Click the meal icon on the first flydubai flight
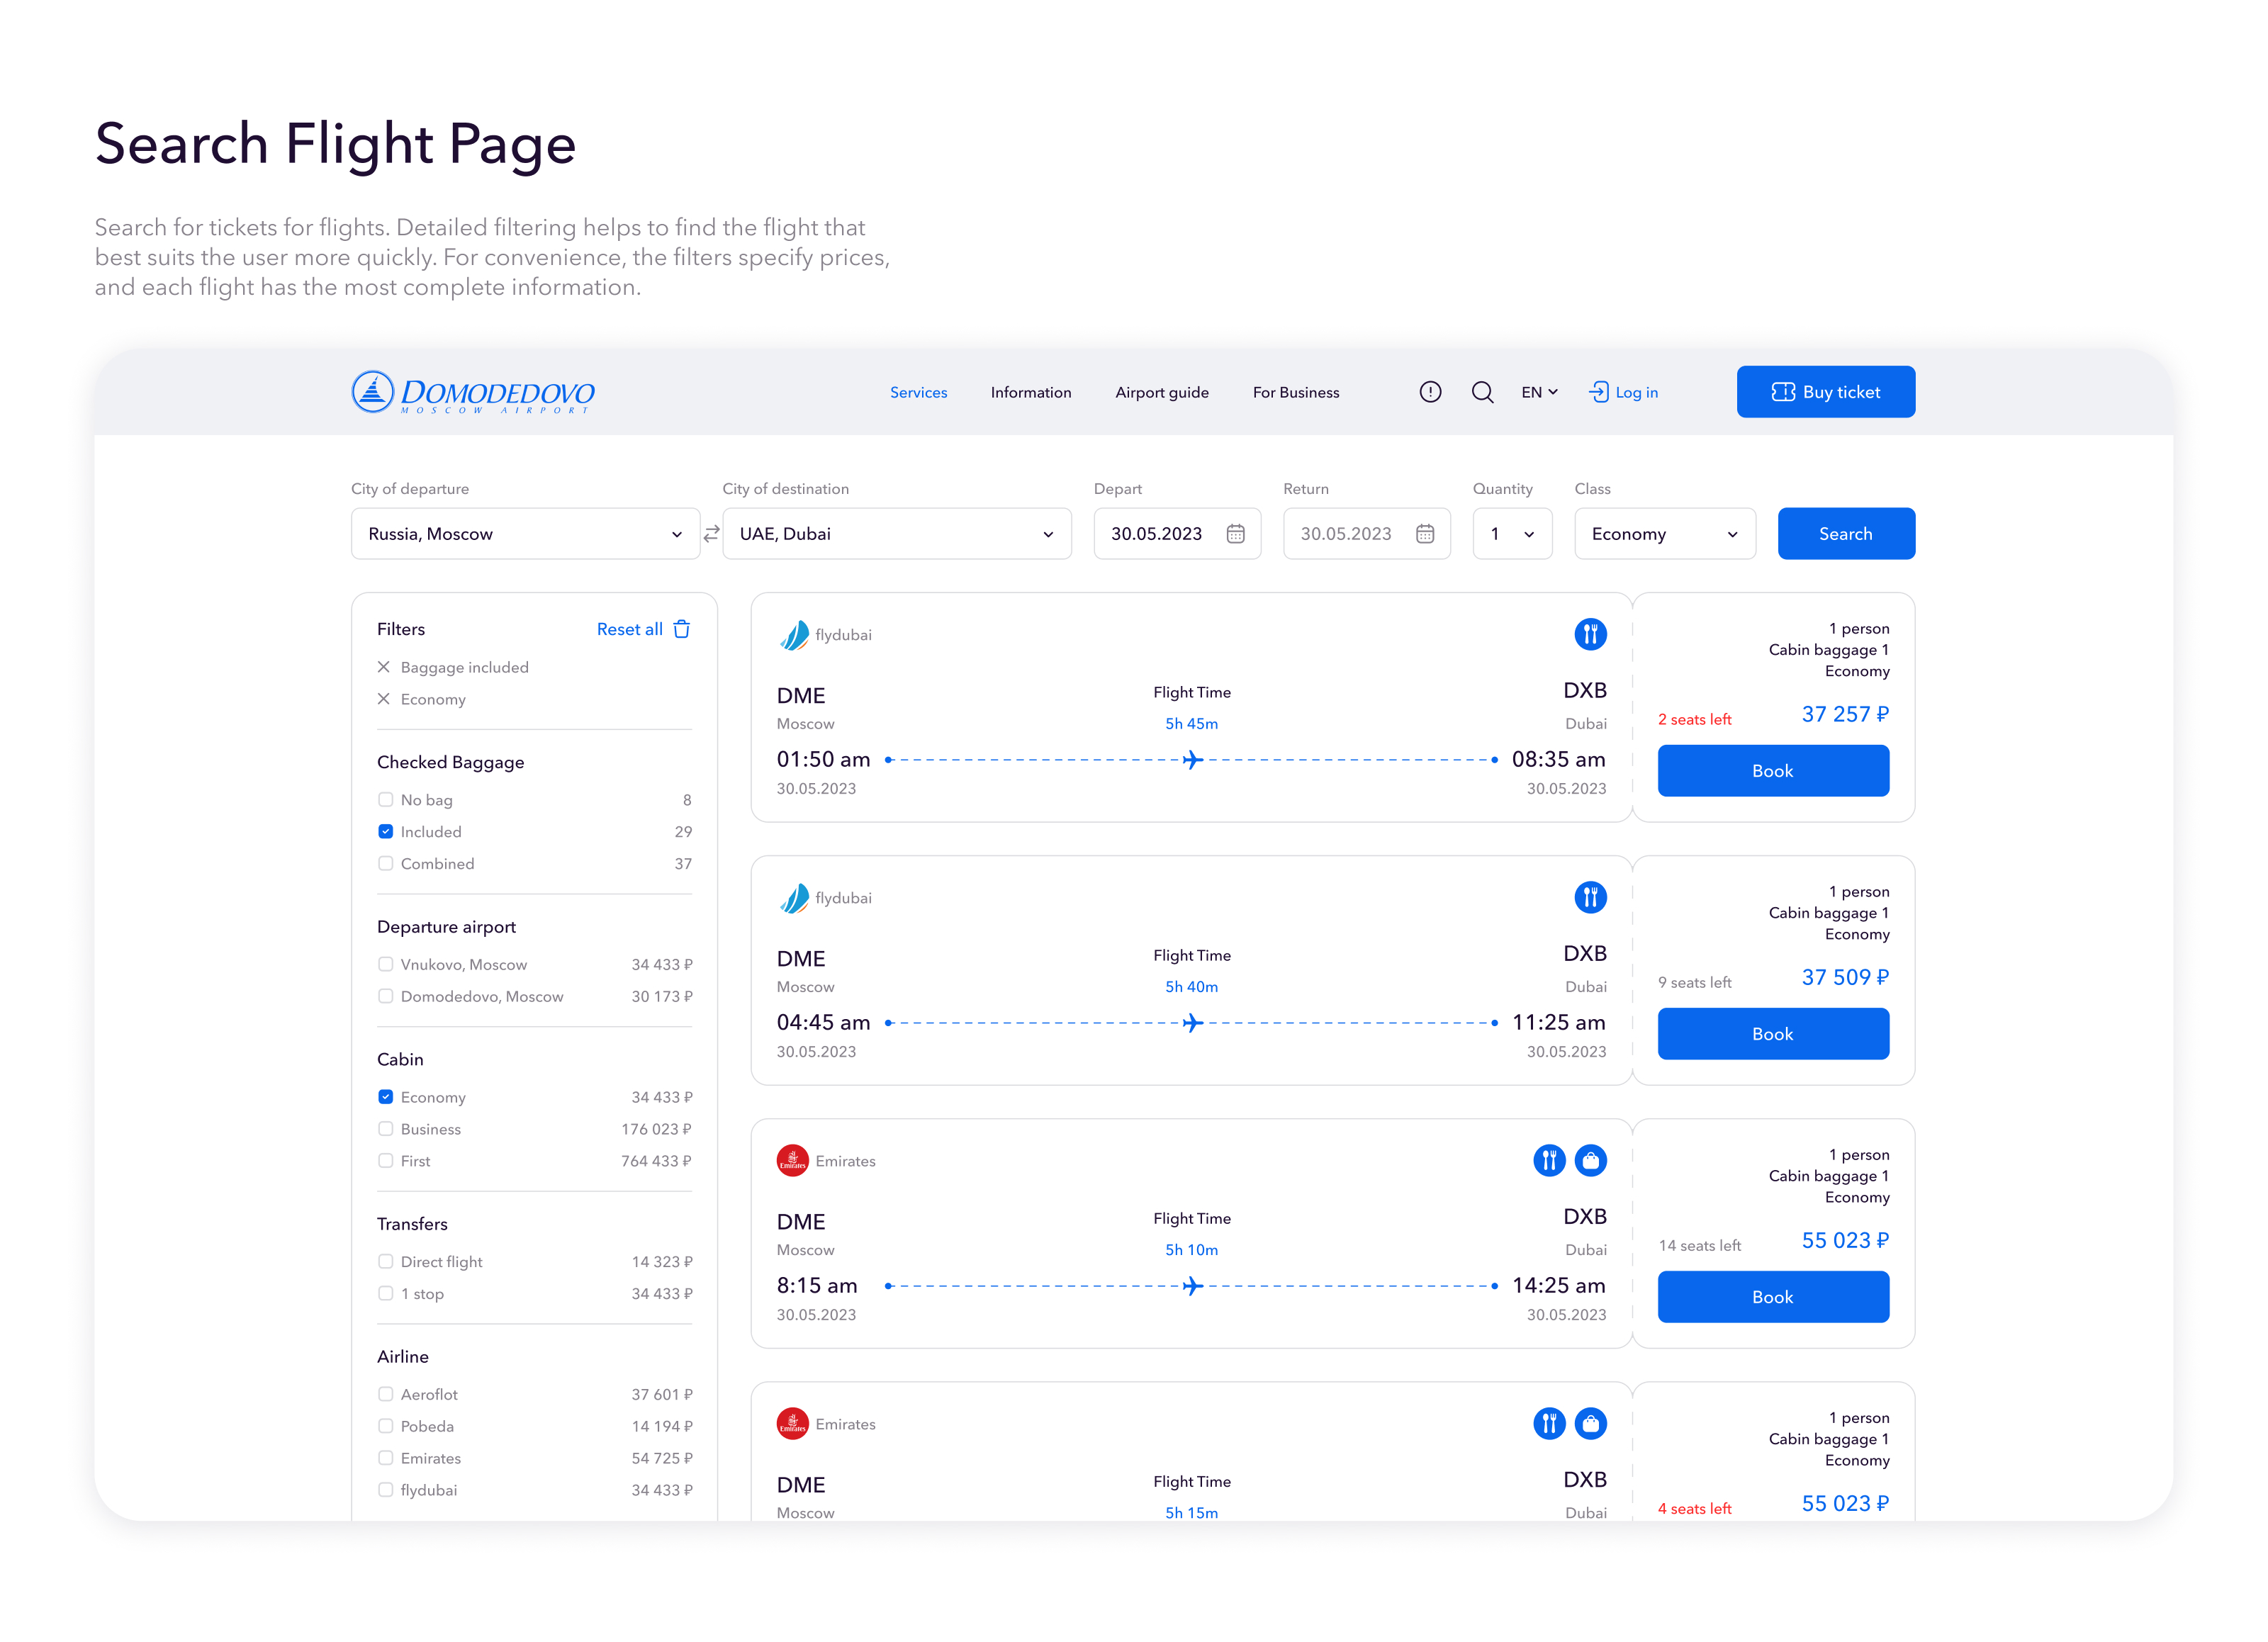 (x=1590, y=634)
